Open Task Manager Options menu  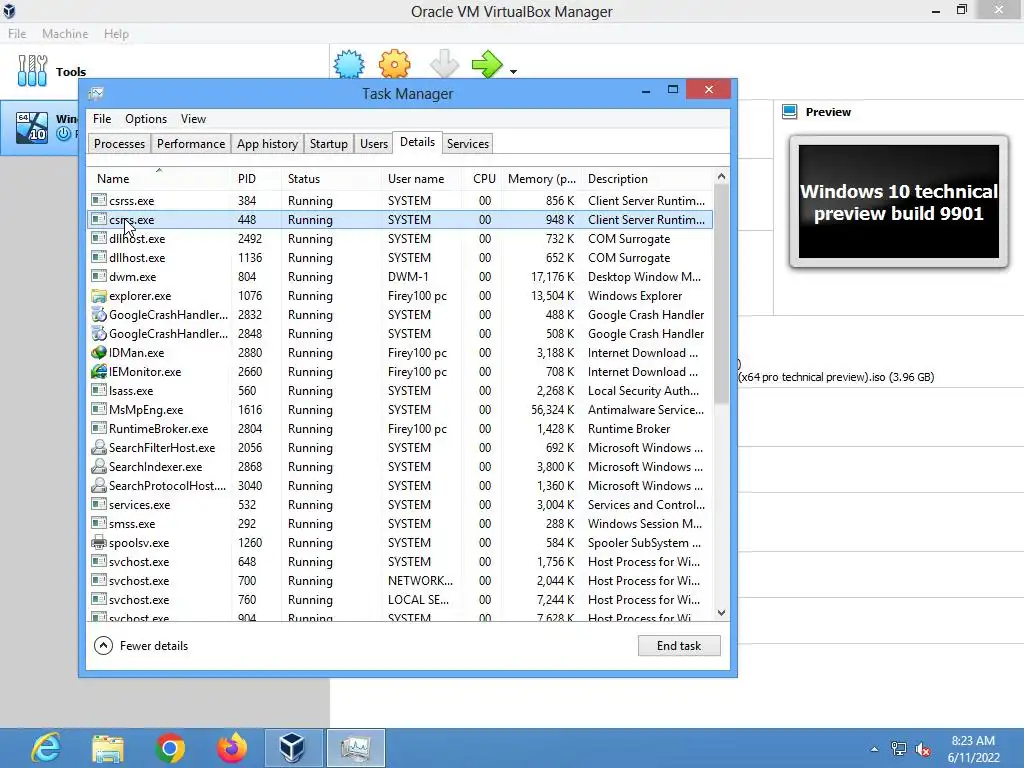point(146,119)
